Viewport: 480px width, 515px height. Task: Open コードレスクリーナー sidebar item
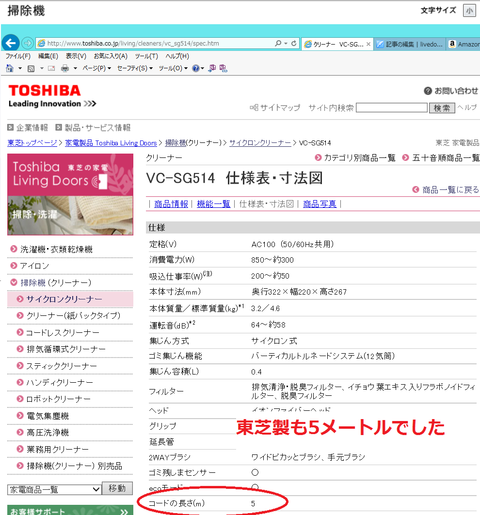click(63, 333)
